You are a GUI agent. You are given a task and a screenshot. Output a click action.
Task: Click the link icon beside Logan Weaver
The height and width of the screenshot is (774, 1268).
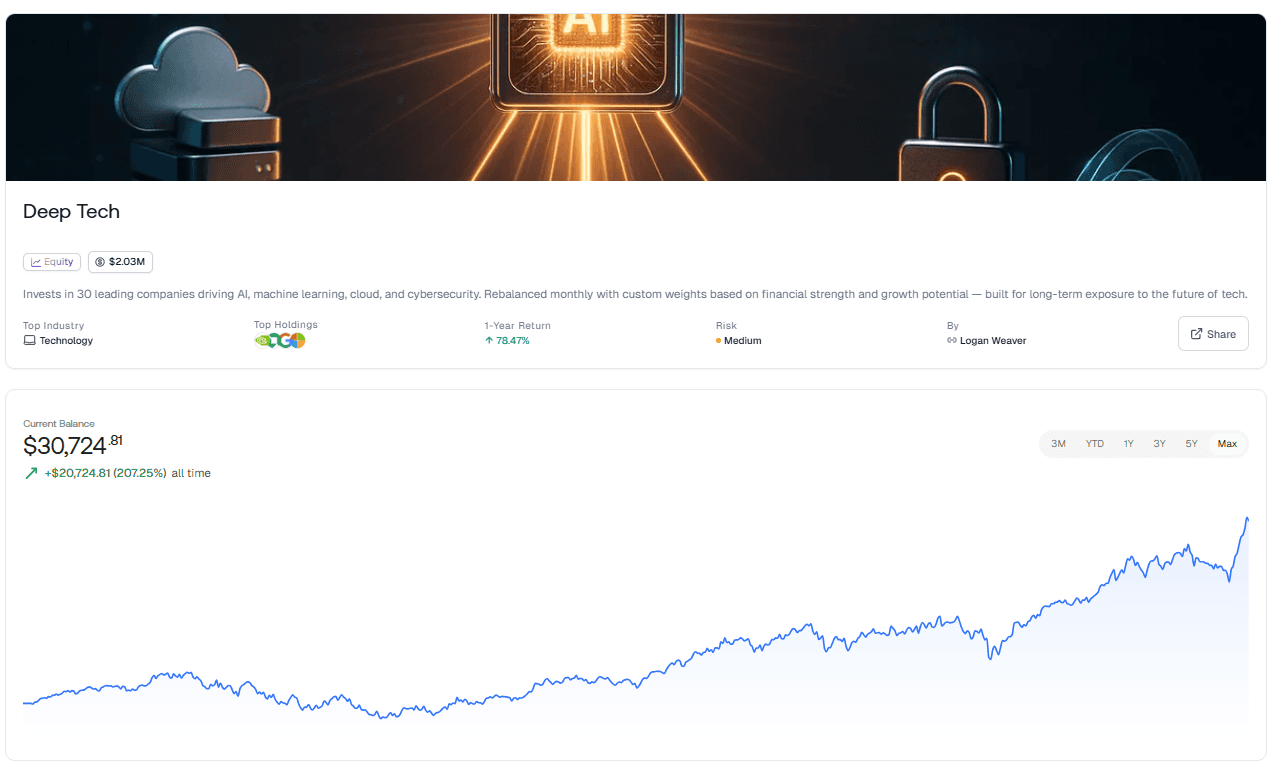click(952, 341)
